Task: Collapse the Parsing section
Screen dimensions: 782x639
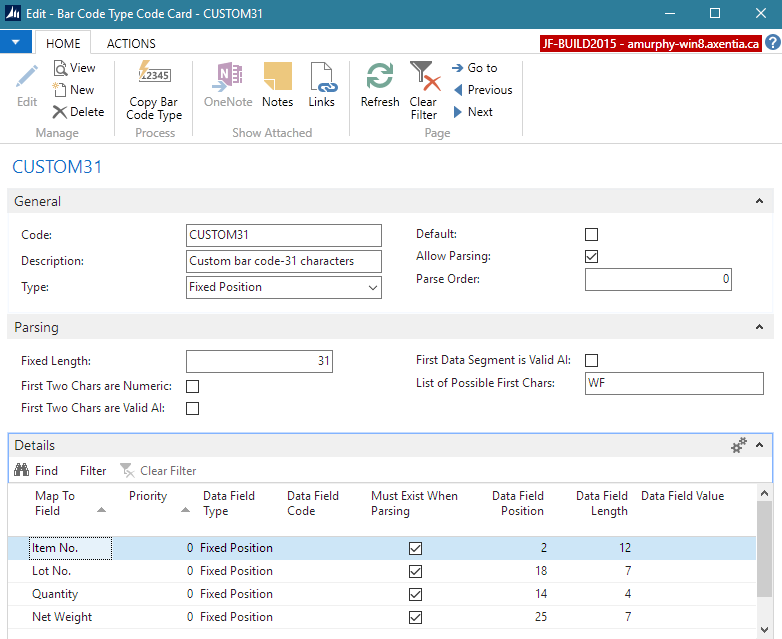Action: (x=759, y=327)
